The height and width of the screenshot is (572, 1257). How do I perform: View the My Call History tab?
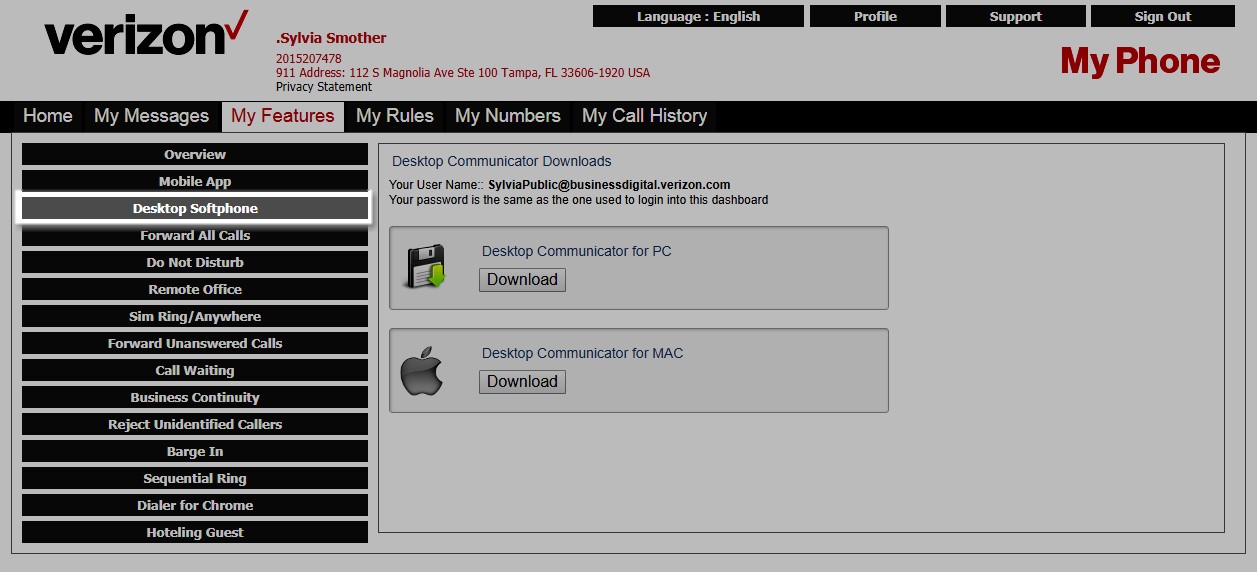tap(645, 116)
